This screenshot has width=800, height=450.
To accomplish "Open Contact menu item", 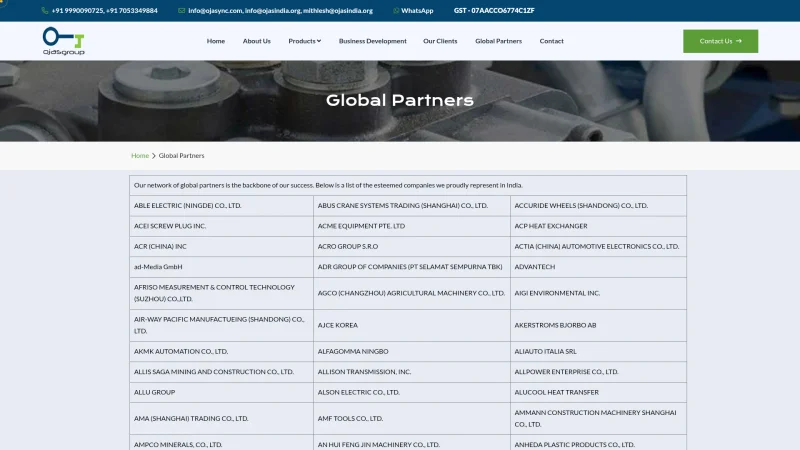I will coord(552,41).
